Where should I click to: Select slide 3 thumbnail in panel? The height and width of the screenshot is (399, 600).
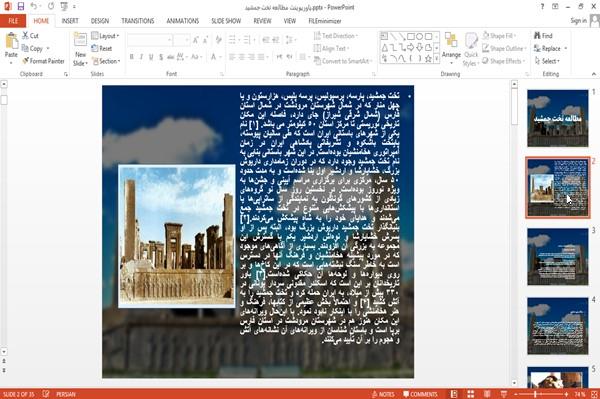pyautogui.click(x=558, y=257)
